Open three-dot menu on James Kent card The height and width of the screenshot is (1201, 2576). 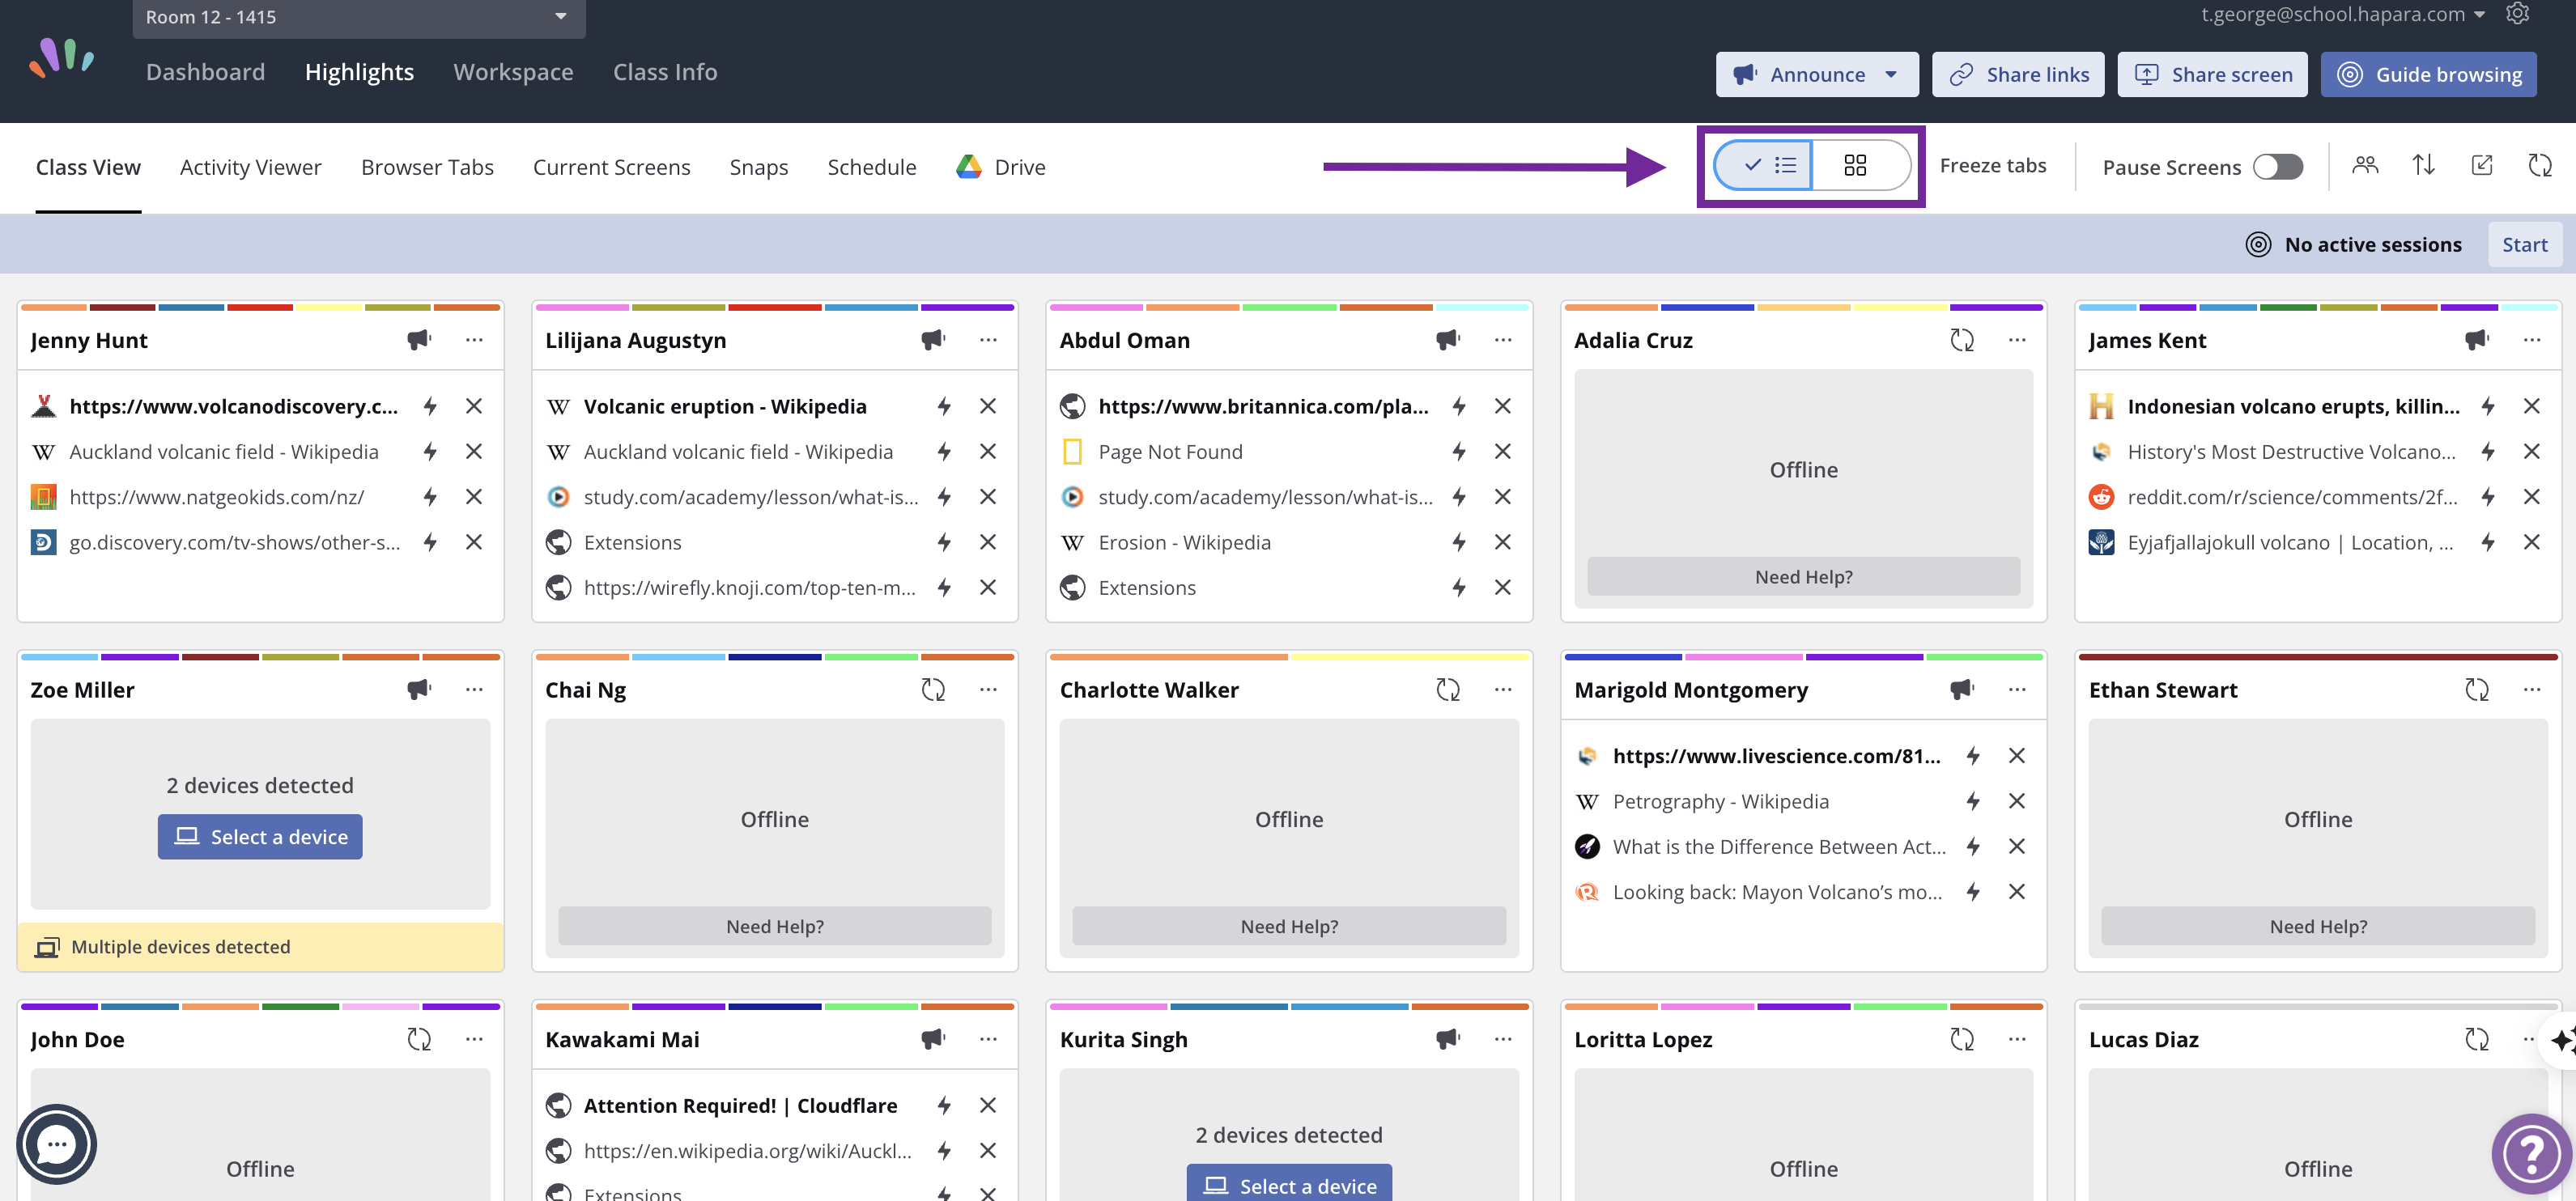tap(2532, 340)
